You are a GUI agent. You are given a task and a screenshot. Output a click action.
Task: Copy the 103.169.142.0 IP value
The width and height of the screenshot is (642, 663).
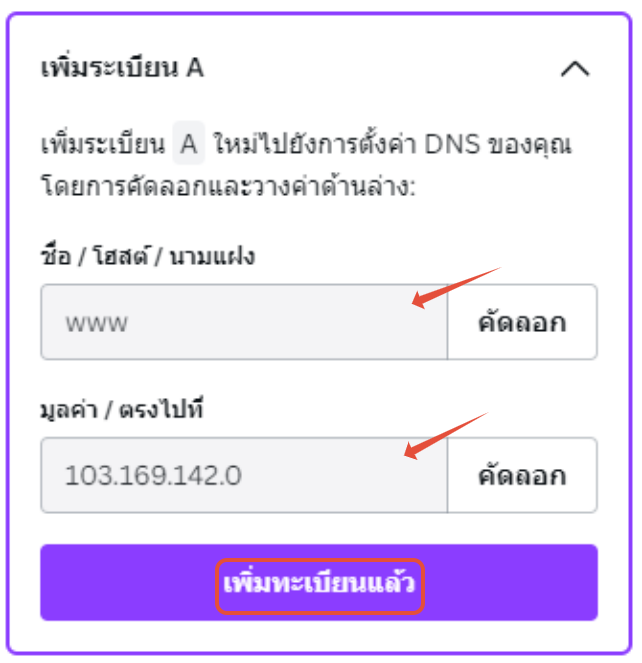click(x=522, y=475)
